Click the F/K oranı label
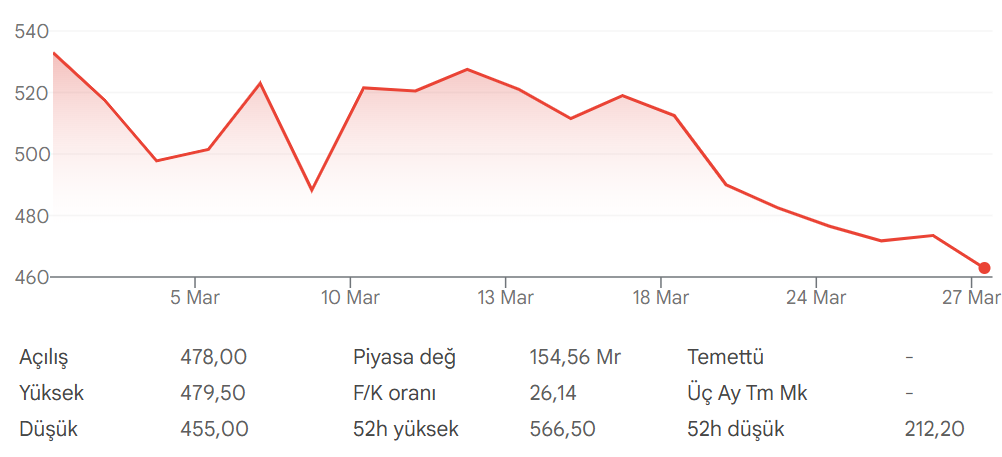The height and width of the screenshot is (457, 1002). tap(395, 393)
